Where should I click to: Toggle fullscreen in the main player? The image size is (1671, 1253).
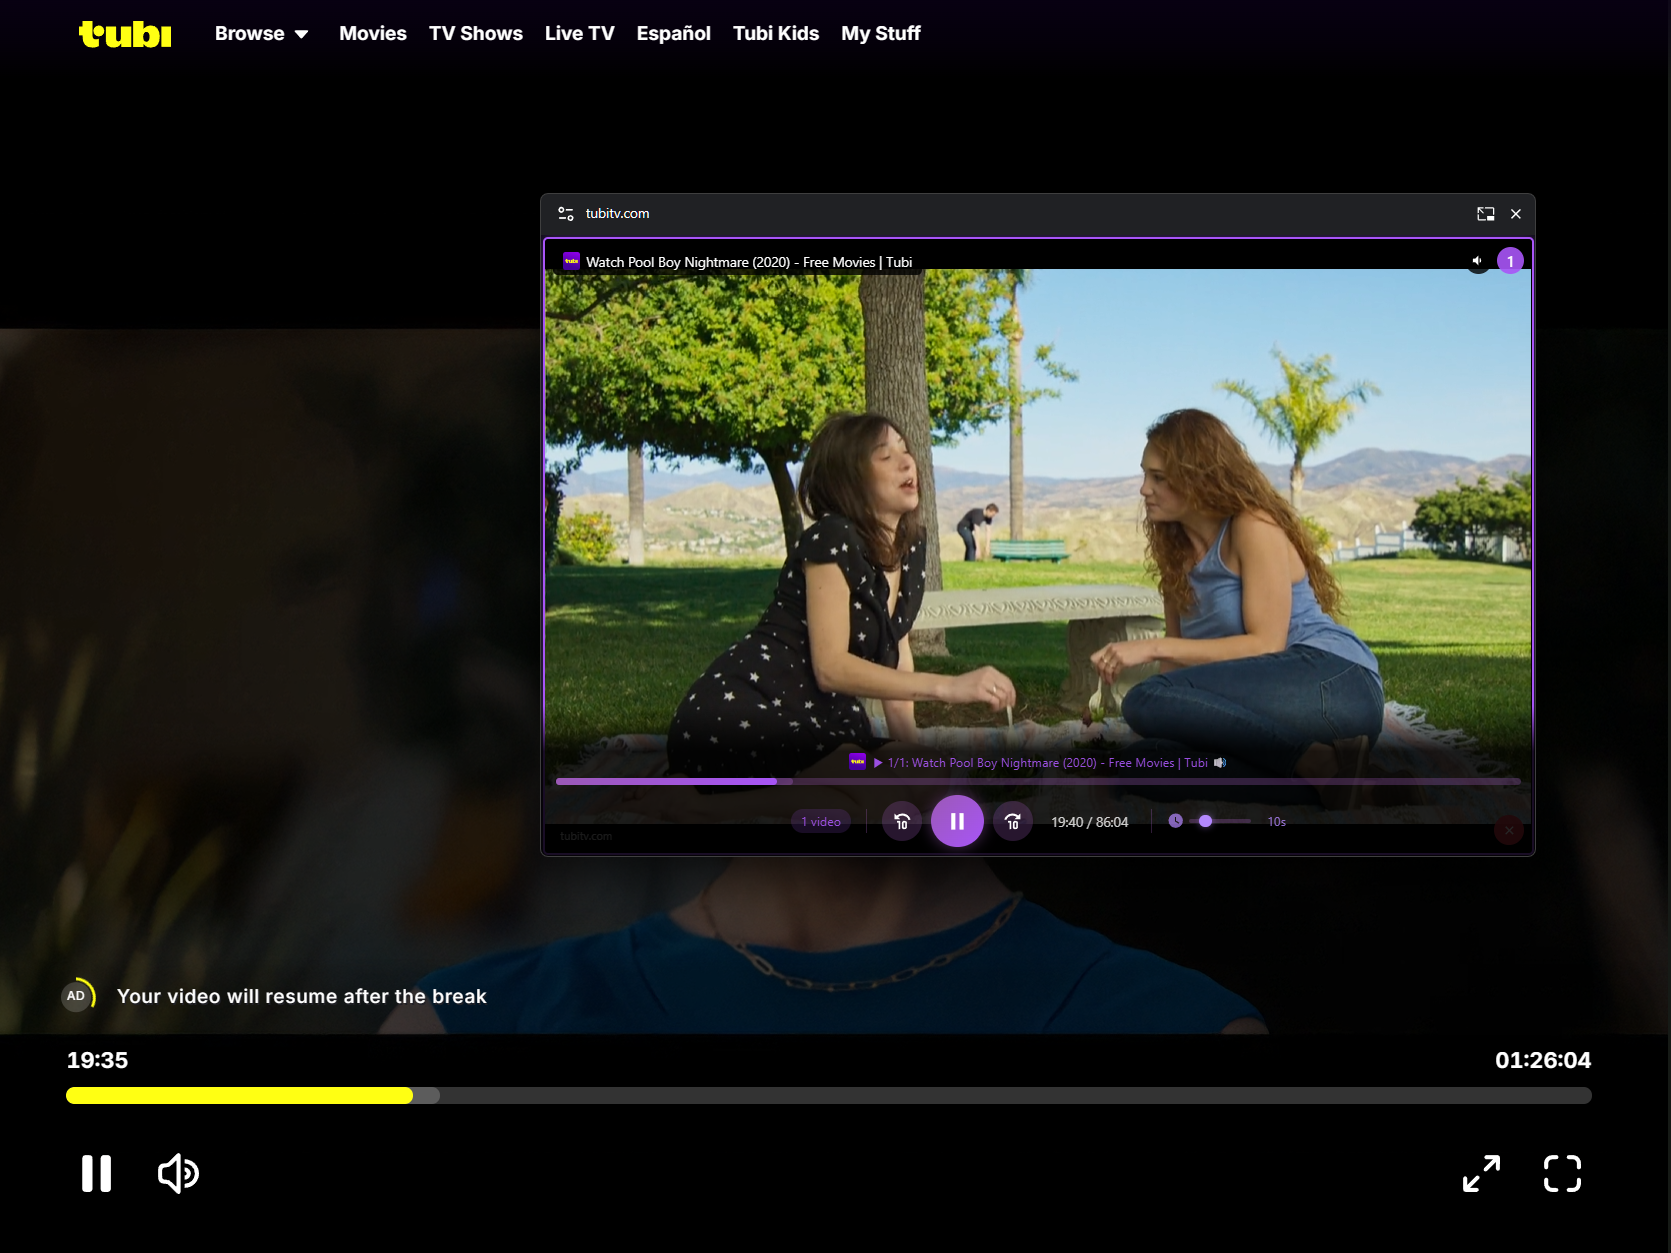1561,1173
